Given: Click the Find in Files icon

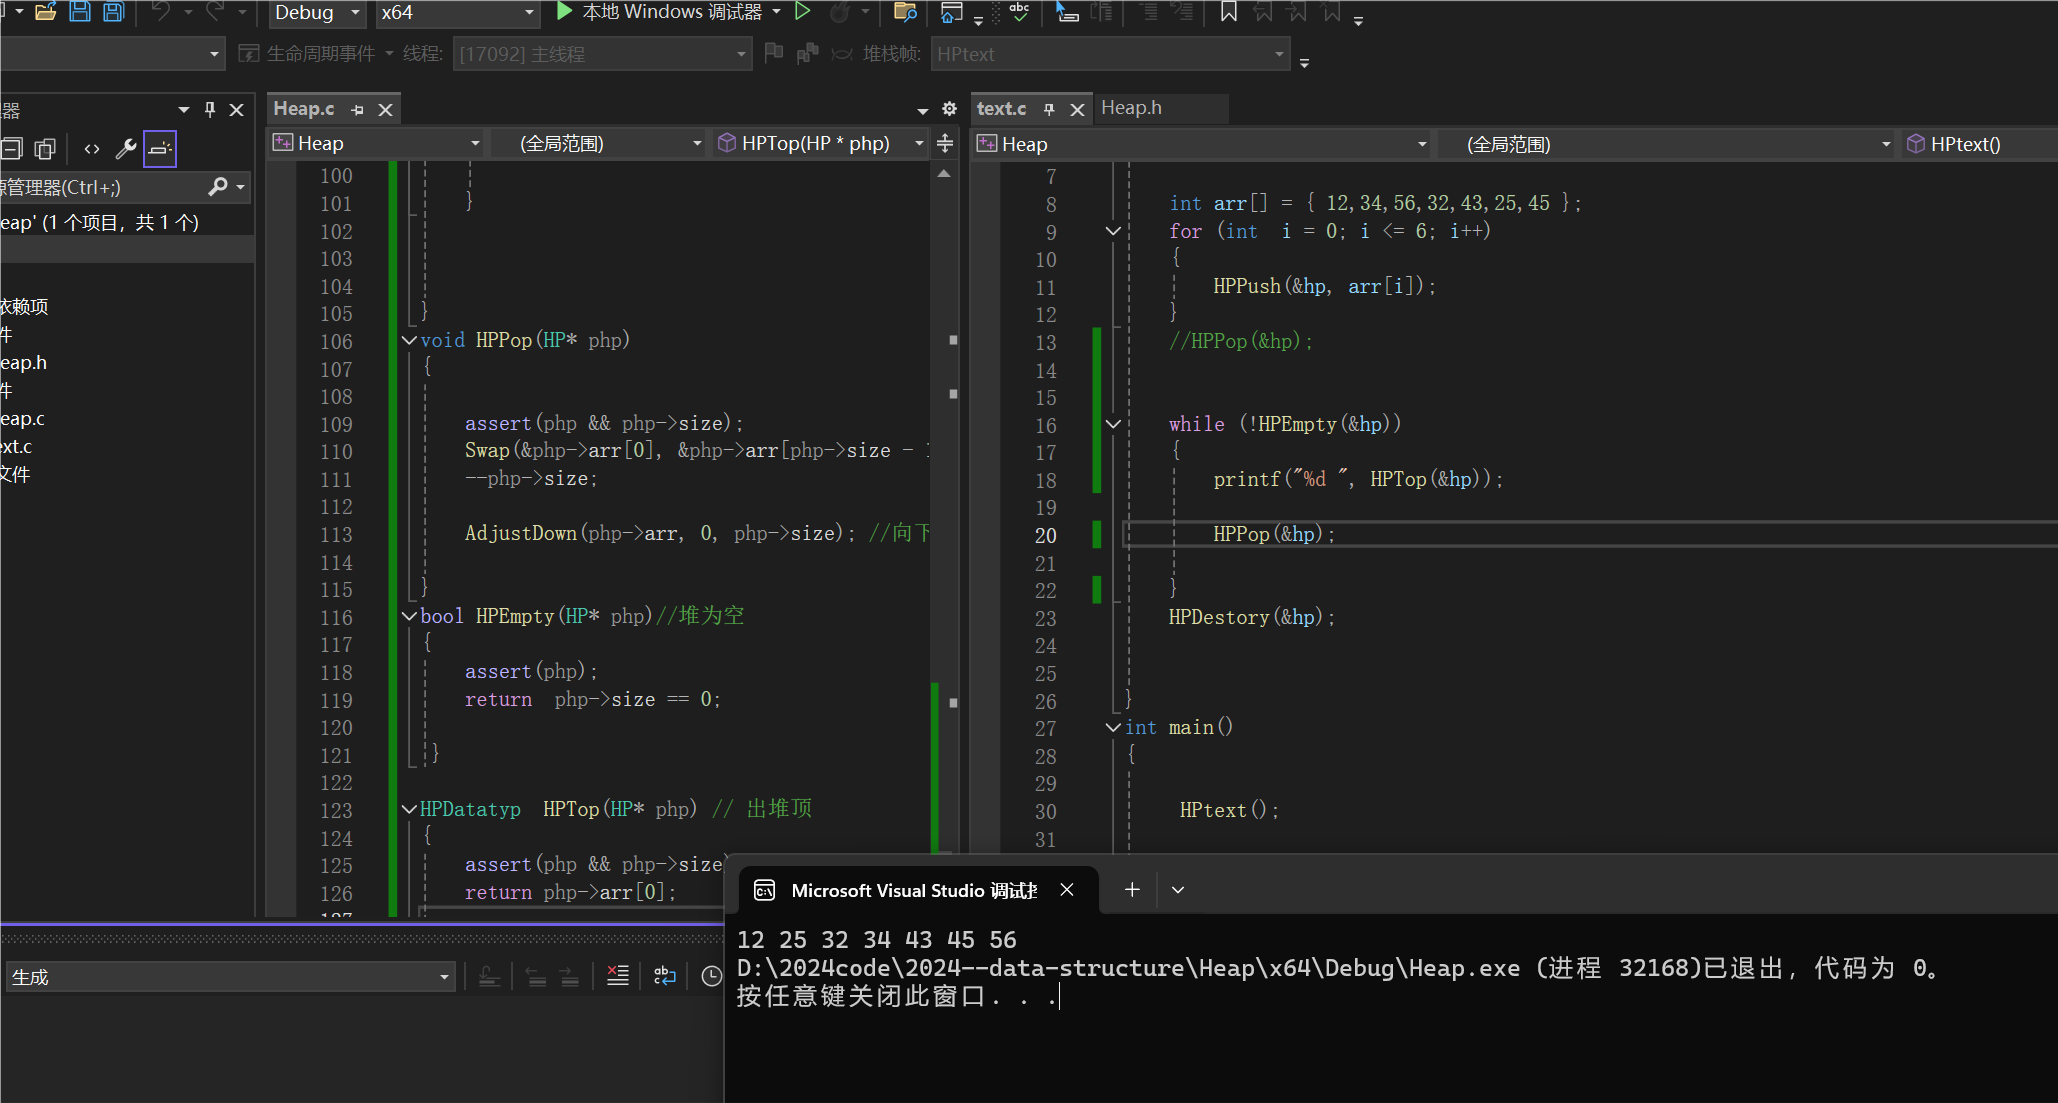Looking at the screenshot, I should click(905, 12).
